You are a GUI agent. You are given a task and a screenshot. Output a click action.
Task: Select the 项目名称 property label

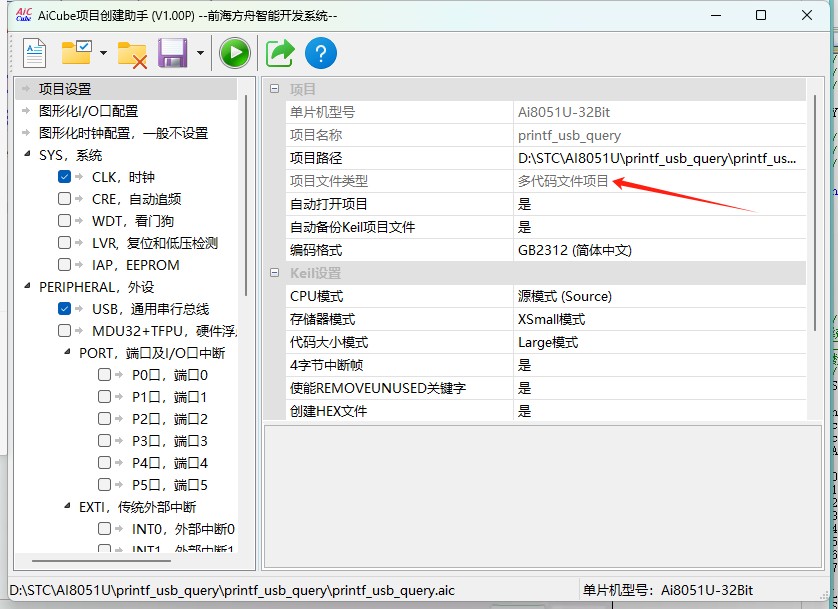pyautogui.click(x=316, y=135)
